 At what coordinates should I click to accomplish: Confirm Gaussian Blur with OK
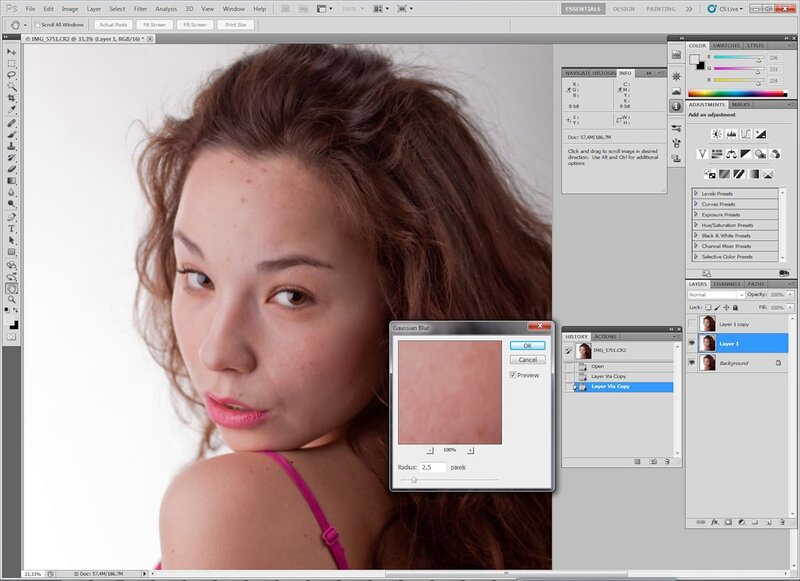point(527,345)
